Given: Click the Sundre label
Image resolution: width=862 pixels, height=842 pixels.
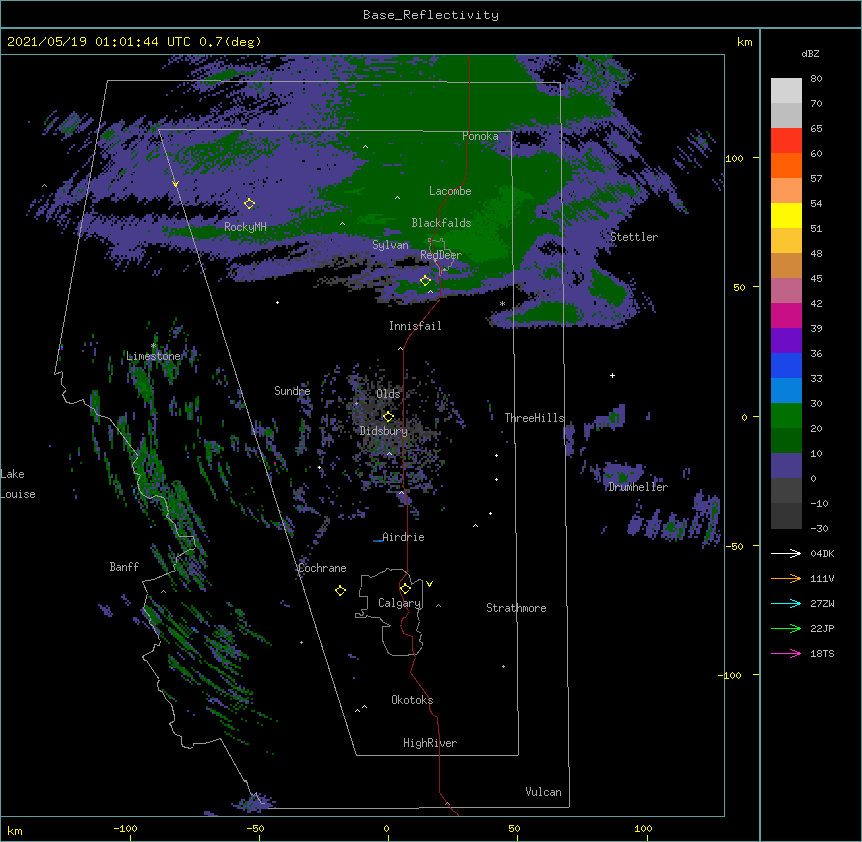Looking at the screenshot, I should click(x=292, y=391).
